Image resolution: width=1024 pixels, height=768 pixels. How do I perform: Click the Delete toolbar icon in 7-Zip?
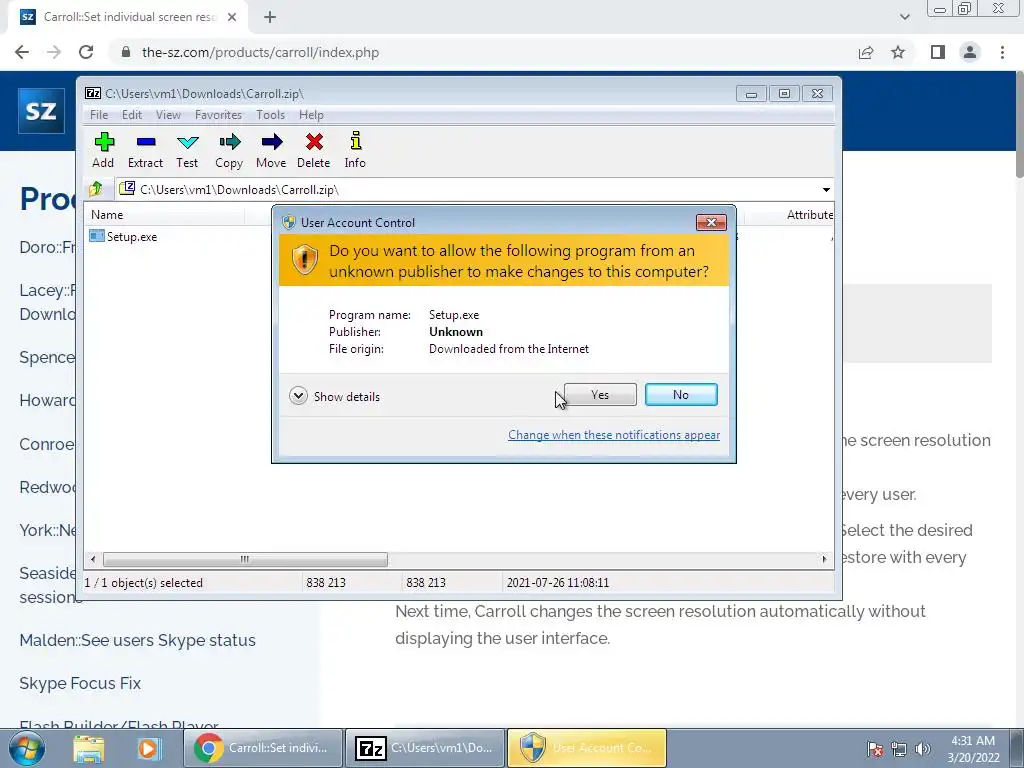coord(313,150)
